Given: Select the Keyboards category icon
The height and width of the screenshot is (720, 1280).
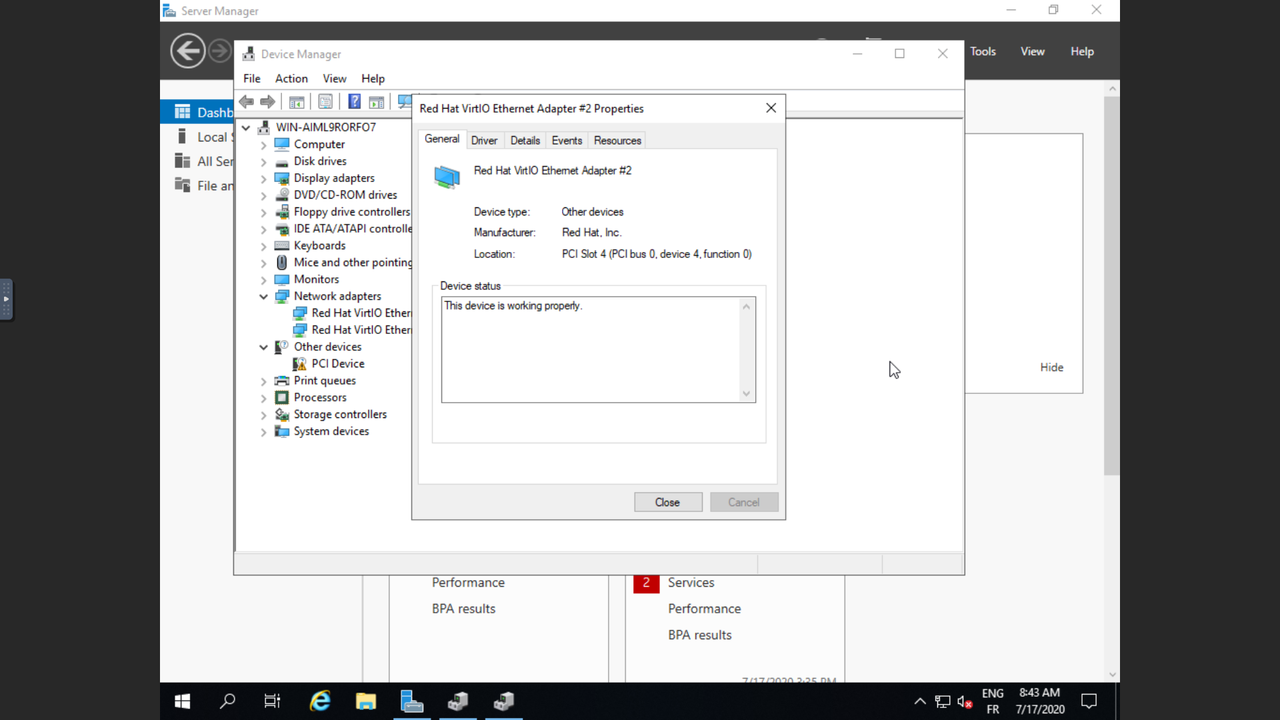Looking at the screenshot, I should pyautogui.click(x=282, y=246).
